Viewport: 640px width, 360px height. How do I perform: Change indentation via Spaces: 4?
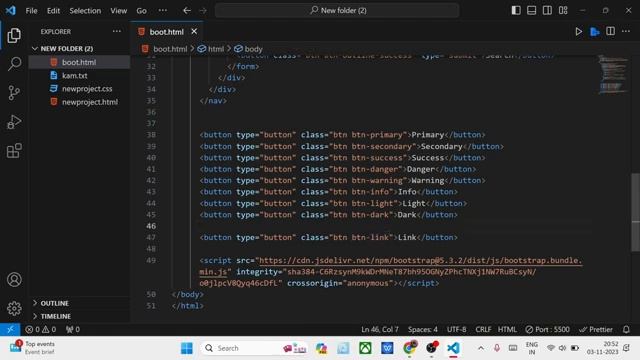tap(422, 329)
